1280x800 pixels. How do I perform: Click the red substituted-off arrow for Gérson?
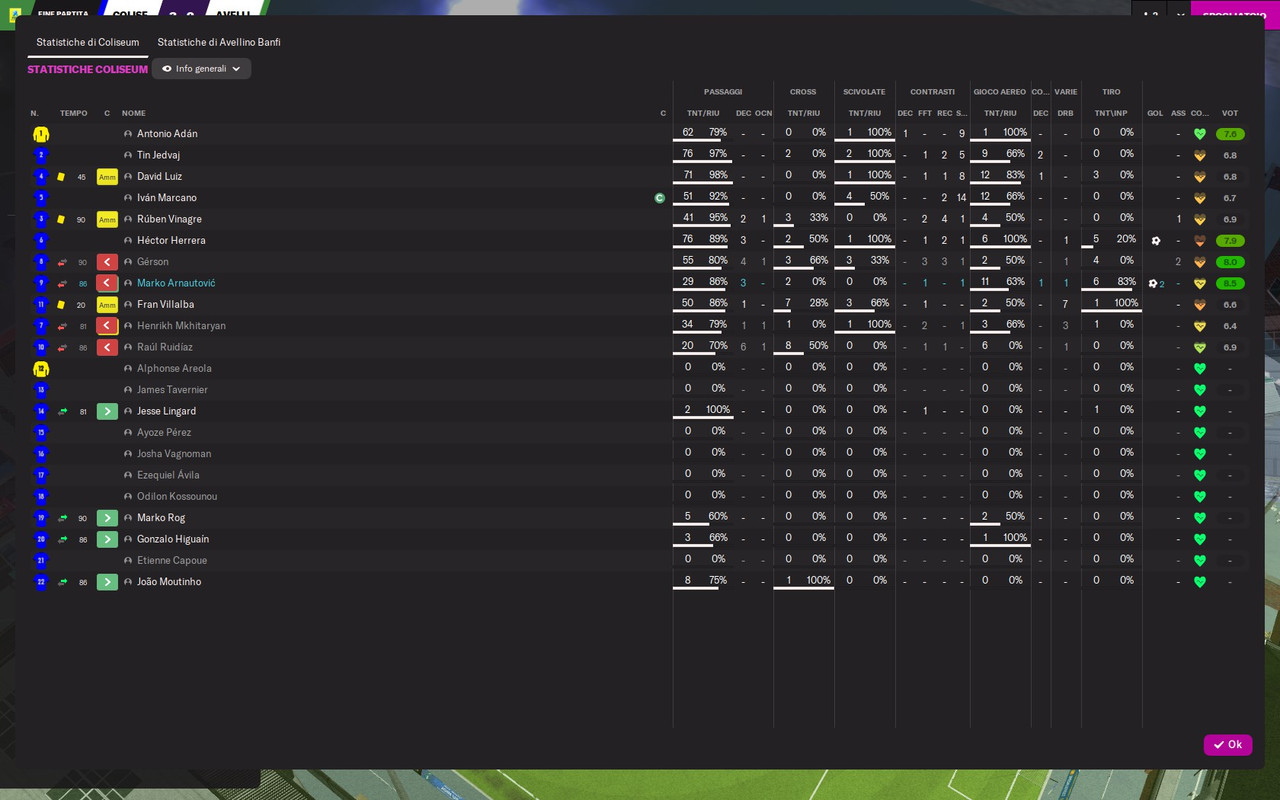(x=107, y=262)
